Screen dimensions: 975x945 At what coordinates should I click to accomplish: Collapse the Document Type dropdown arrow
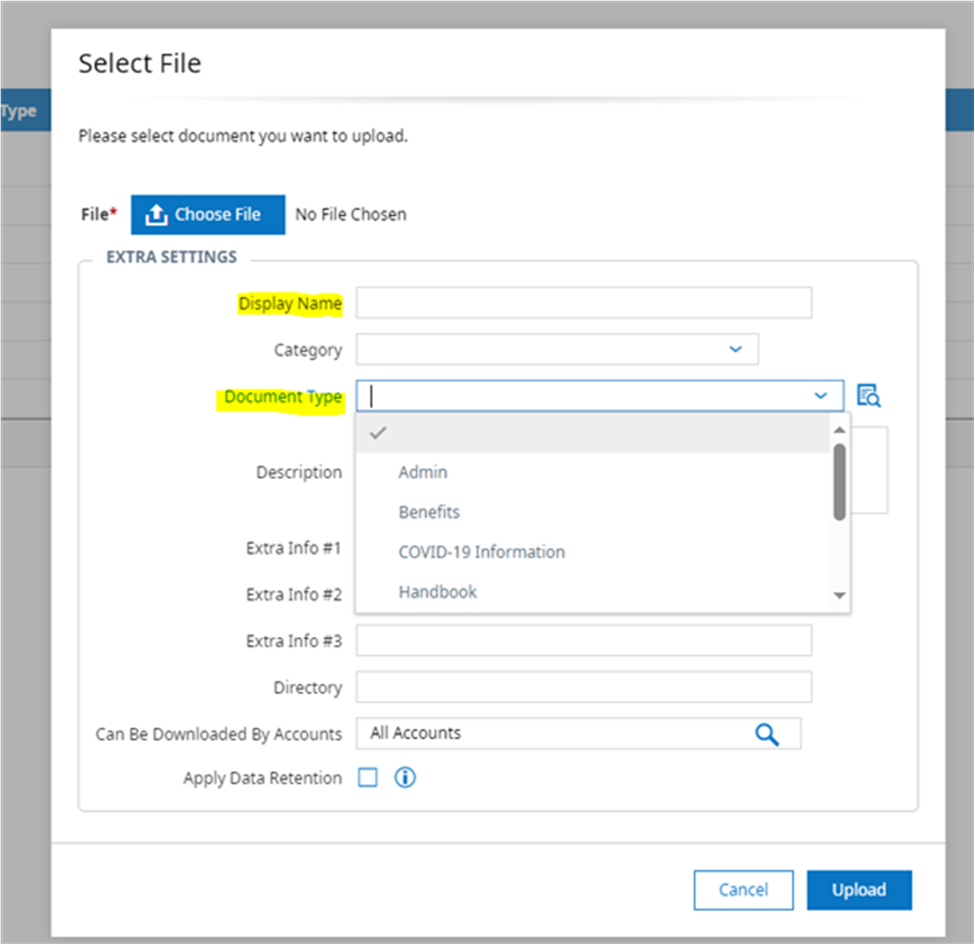tap(821, 396)
